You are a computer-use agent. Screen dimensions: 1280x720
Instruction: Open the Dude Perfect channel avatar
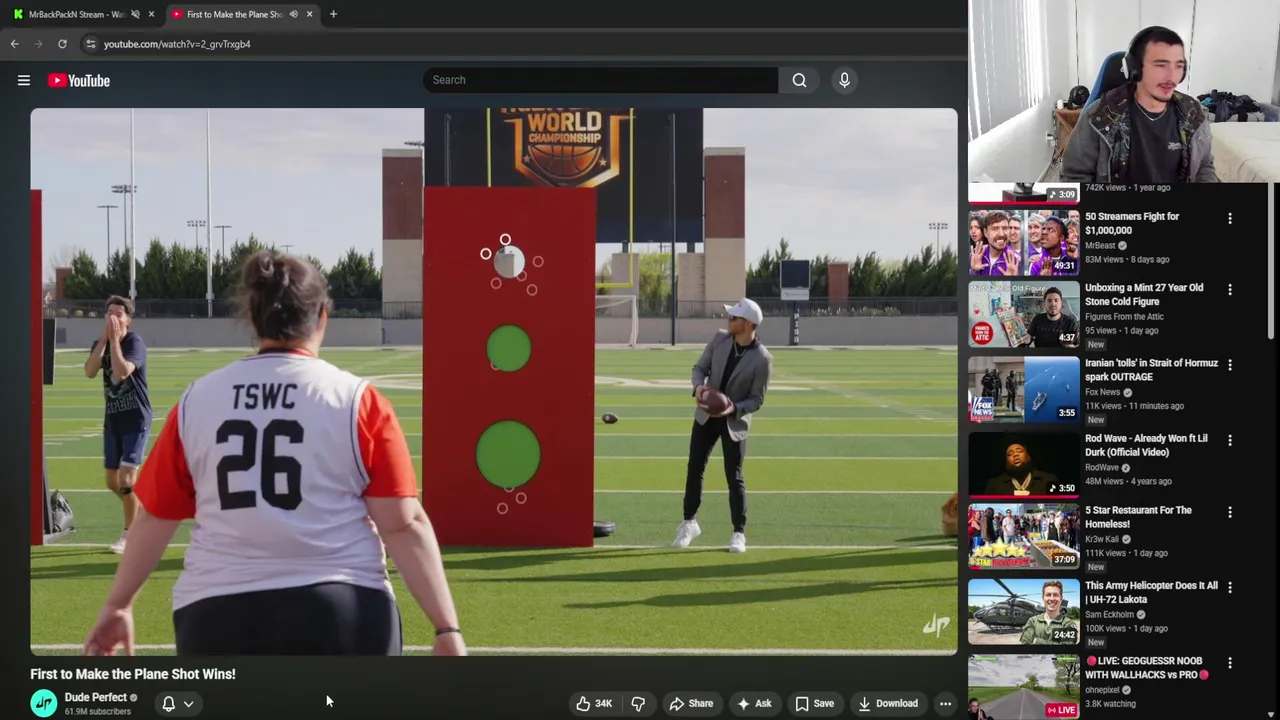pyautogui.click(x=44, y=703)
